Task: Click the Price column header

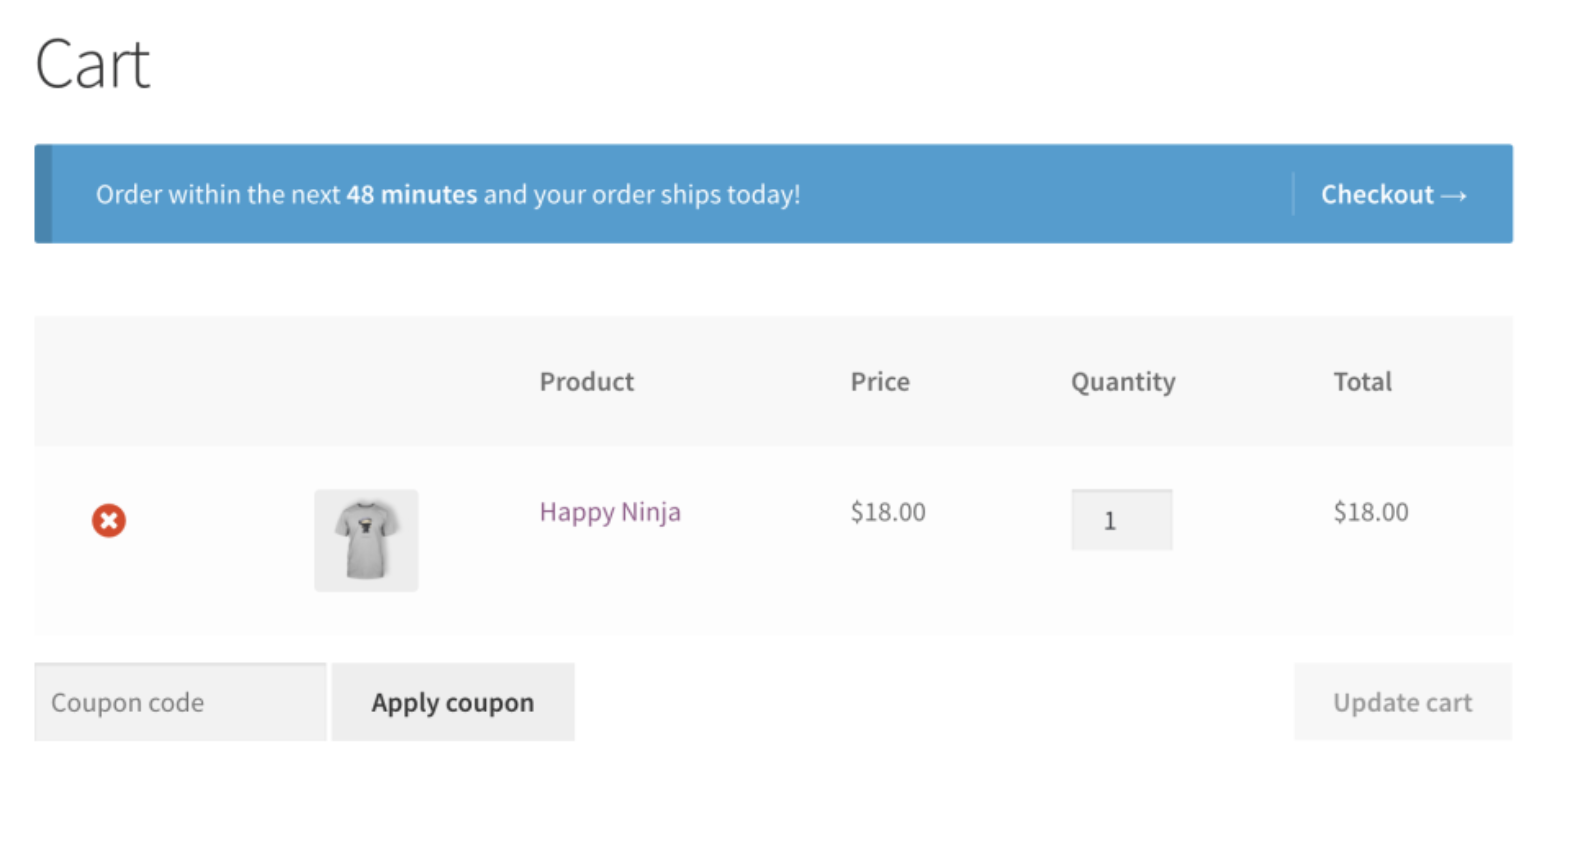Action: [880, 382]
